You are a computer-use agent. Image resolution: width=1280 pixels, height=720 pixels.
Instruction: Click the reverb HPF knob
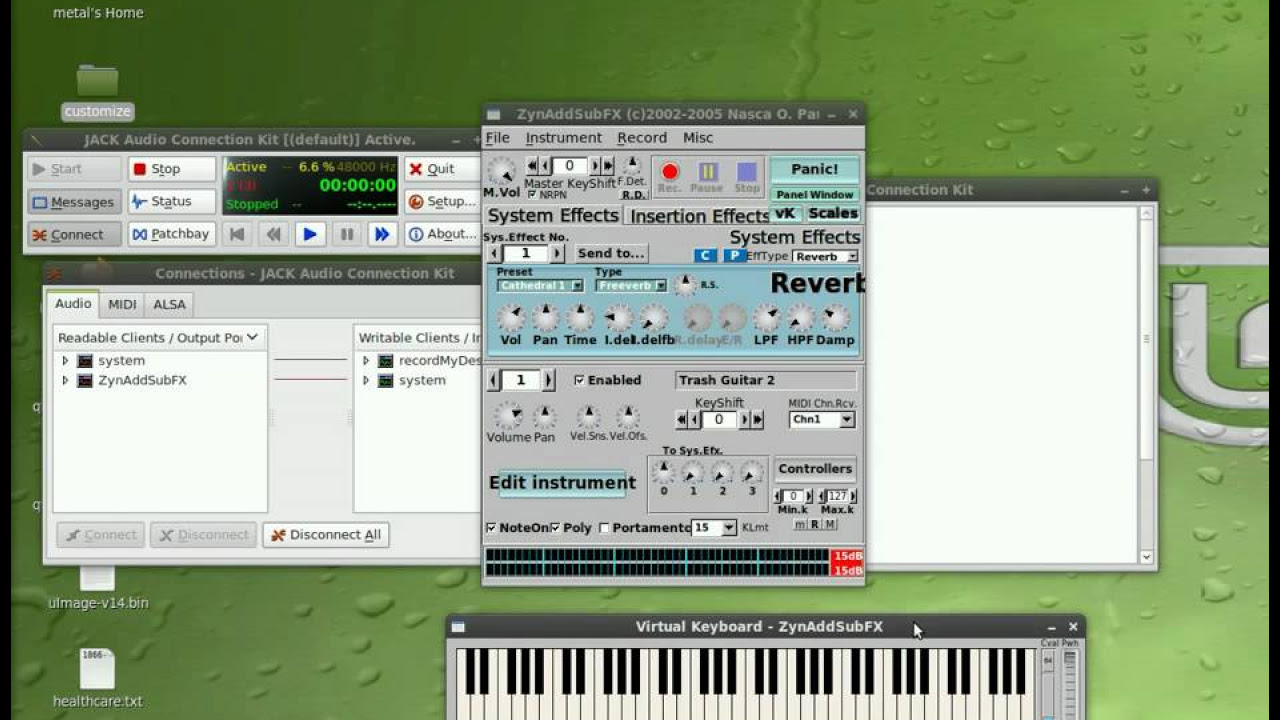800,319
